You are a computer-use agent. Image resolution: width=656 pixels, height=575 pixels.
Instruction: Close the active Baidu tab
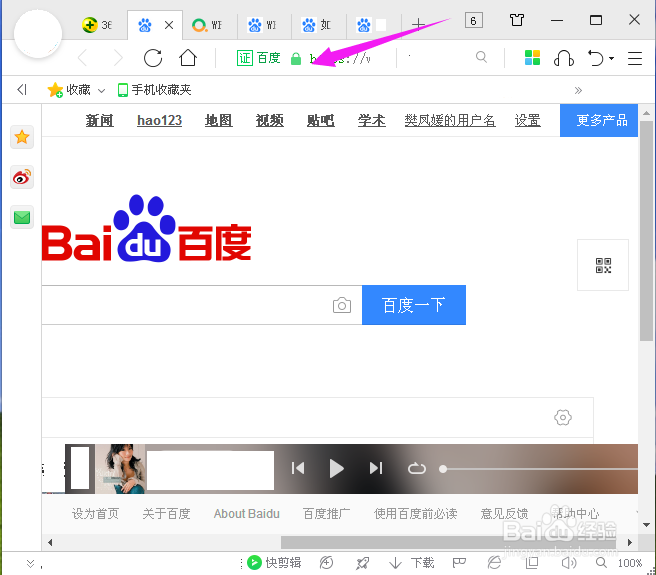tap(169, 25)
